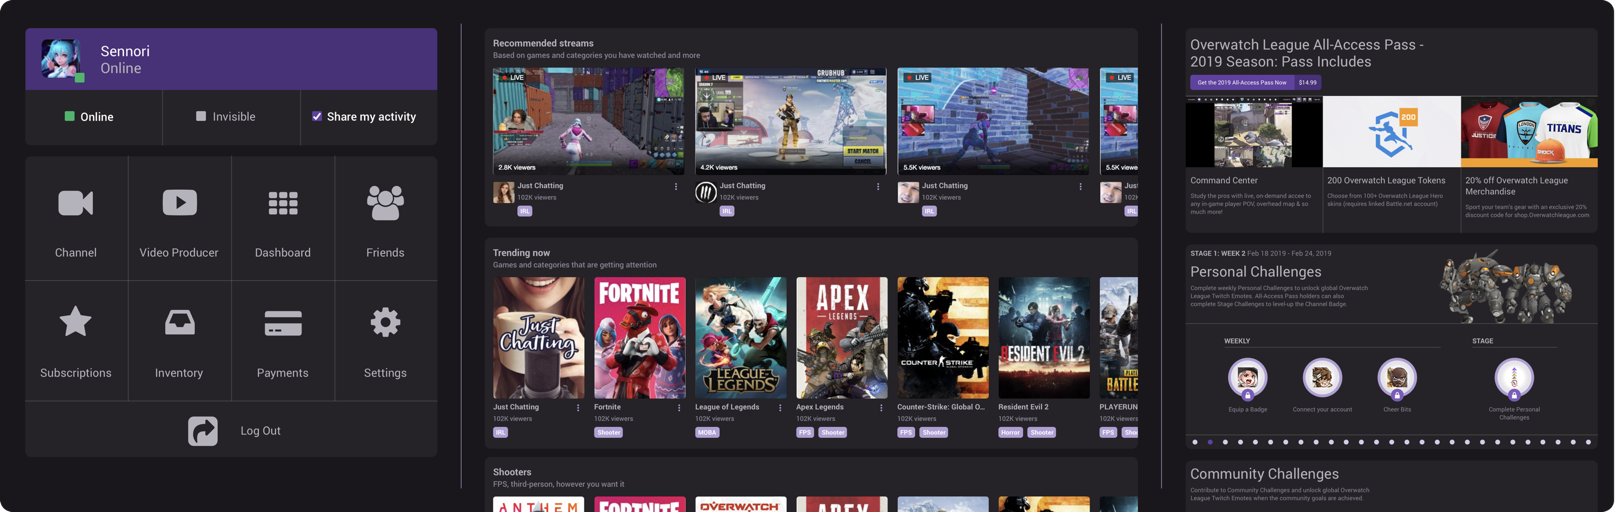
Task: Open the League of Legends game cover
Action: tap(741, 338)
